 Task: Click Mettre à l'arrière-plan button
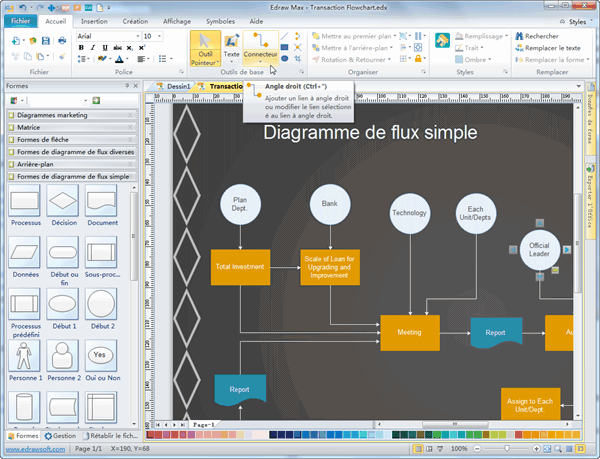coord(352,48)
